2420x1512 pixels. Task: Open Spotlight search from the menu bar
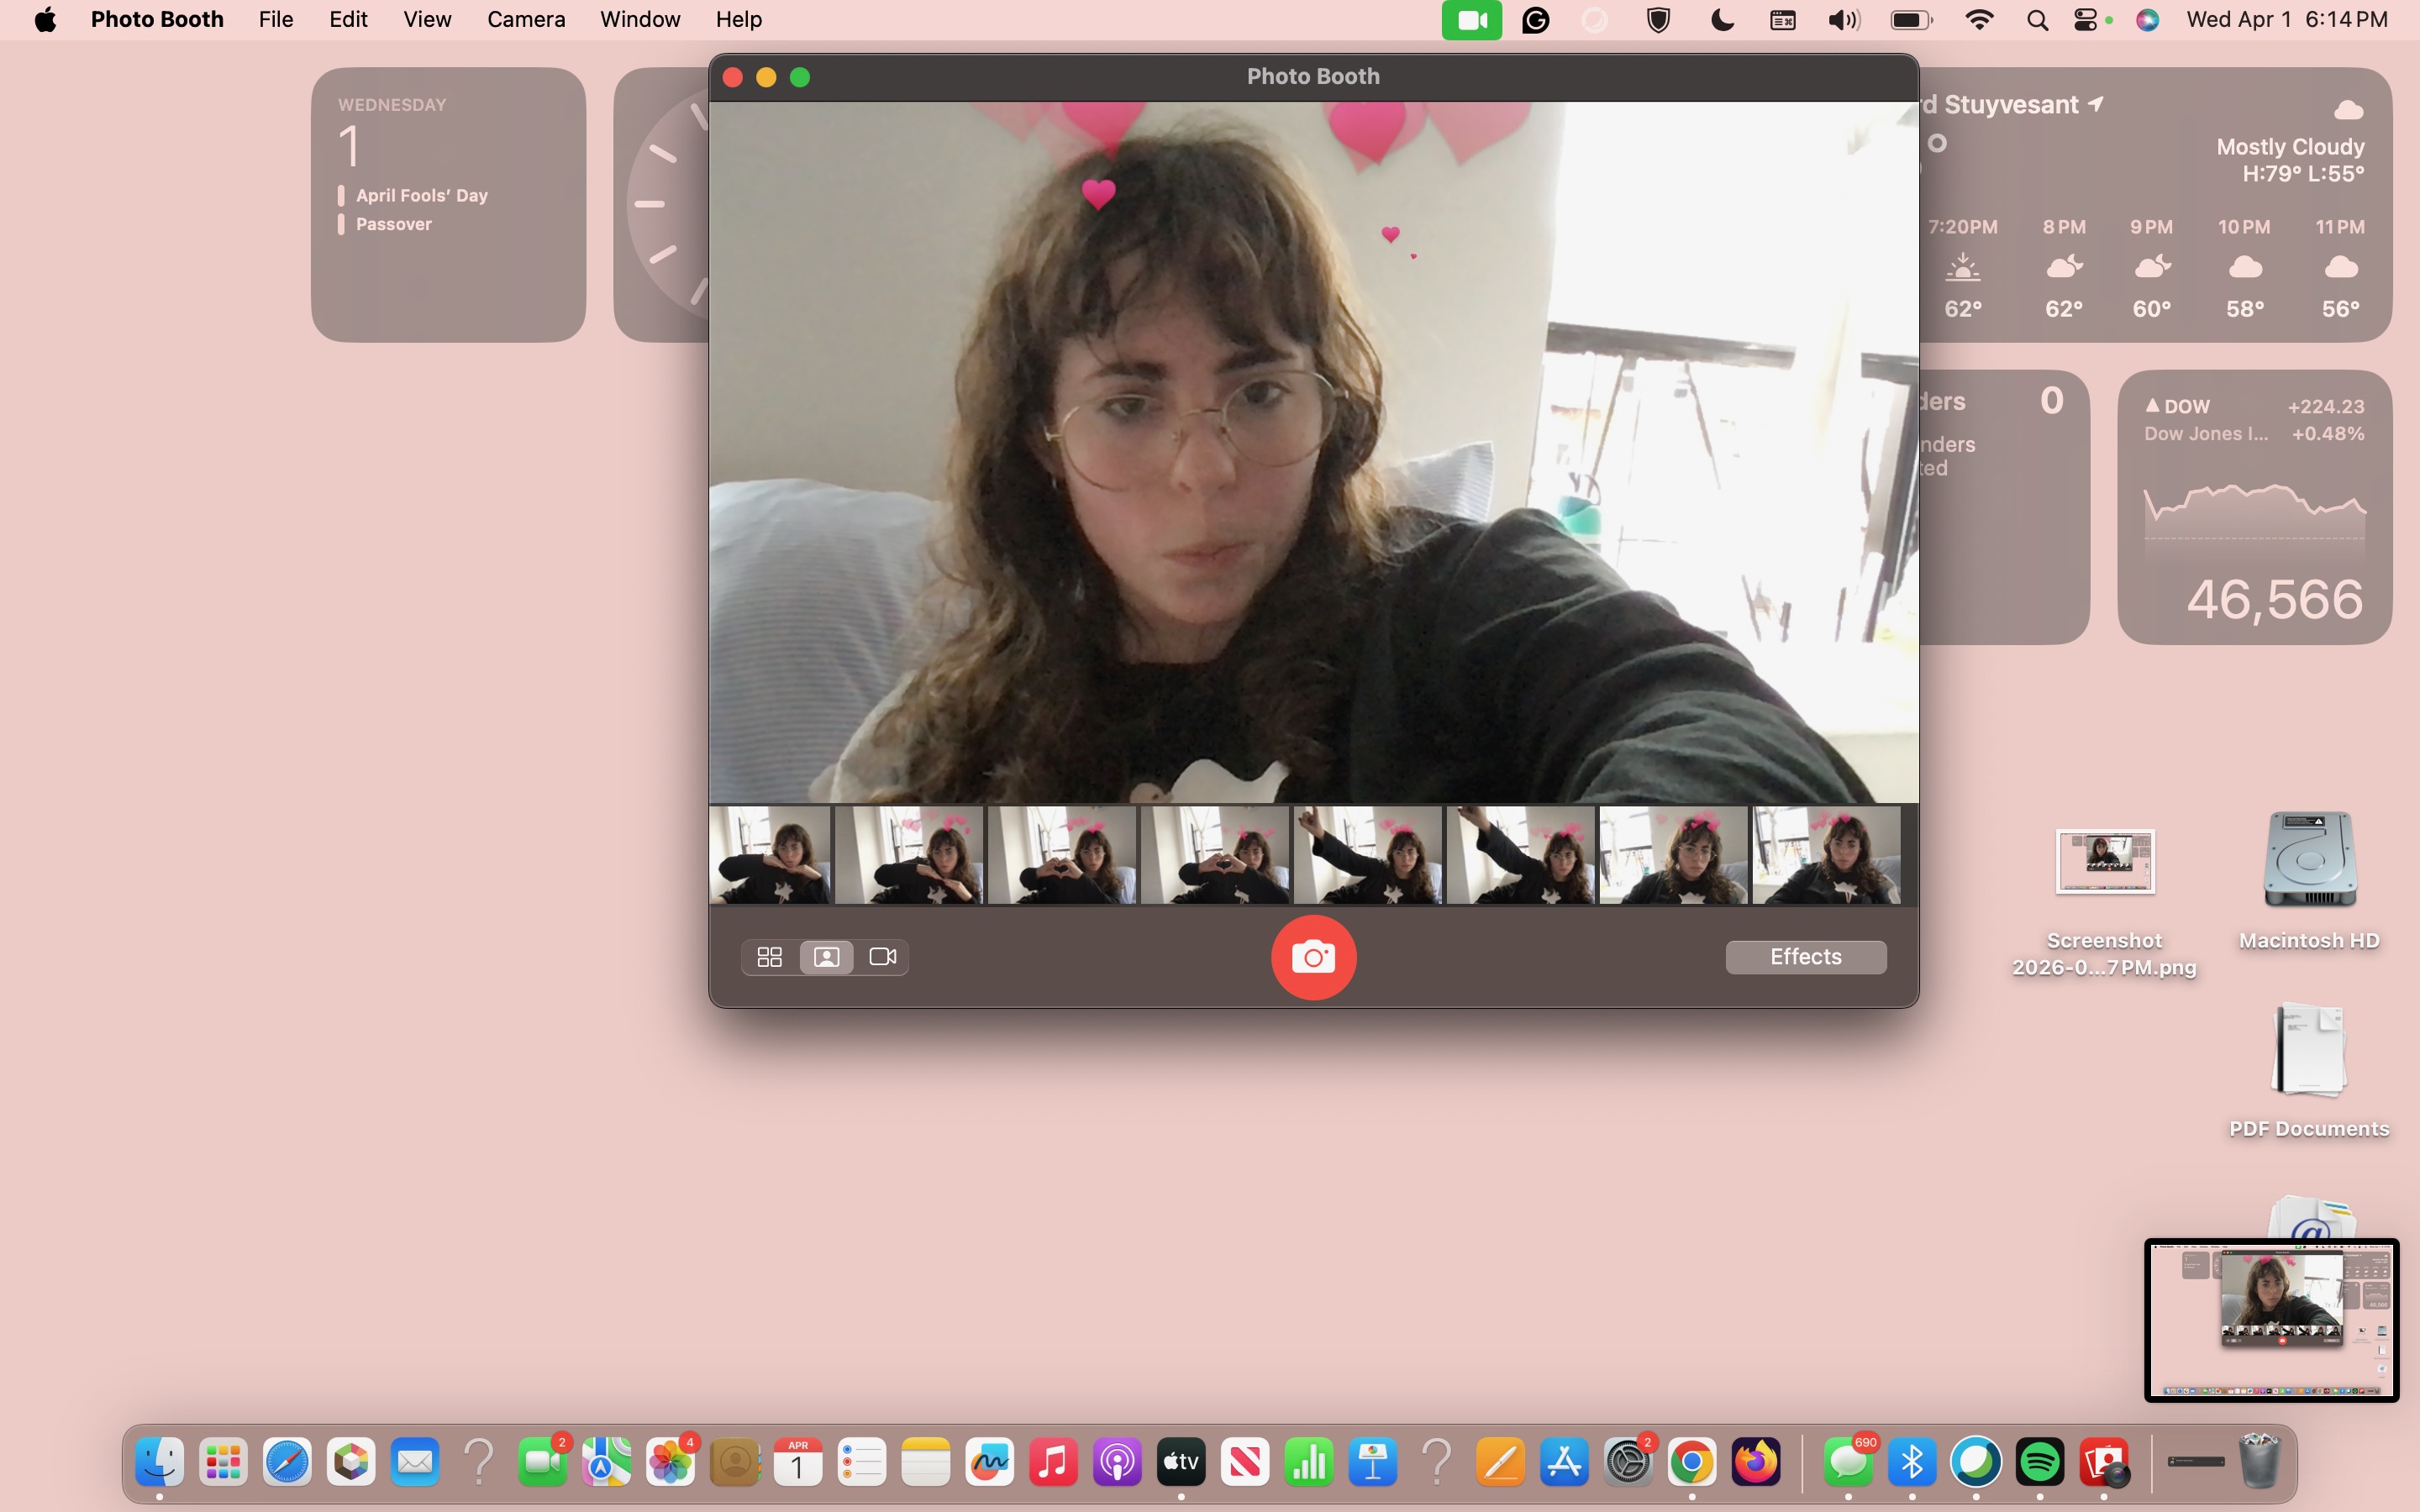point(2037,19)
